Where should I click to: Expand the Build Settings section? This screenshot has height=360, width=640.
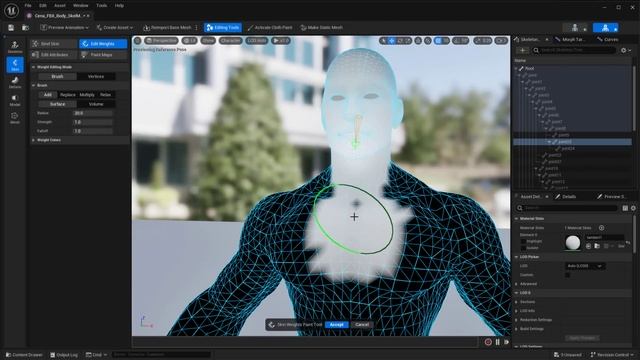(x=516, y=329)
